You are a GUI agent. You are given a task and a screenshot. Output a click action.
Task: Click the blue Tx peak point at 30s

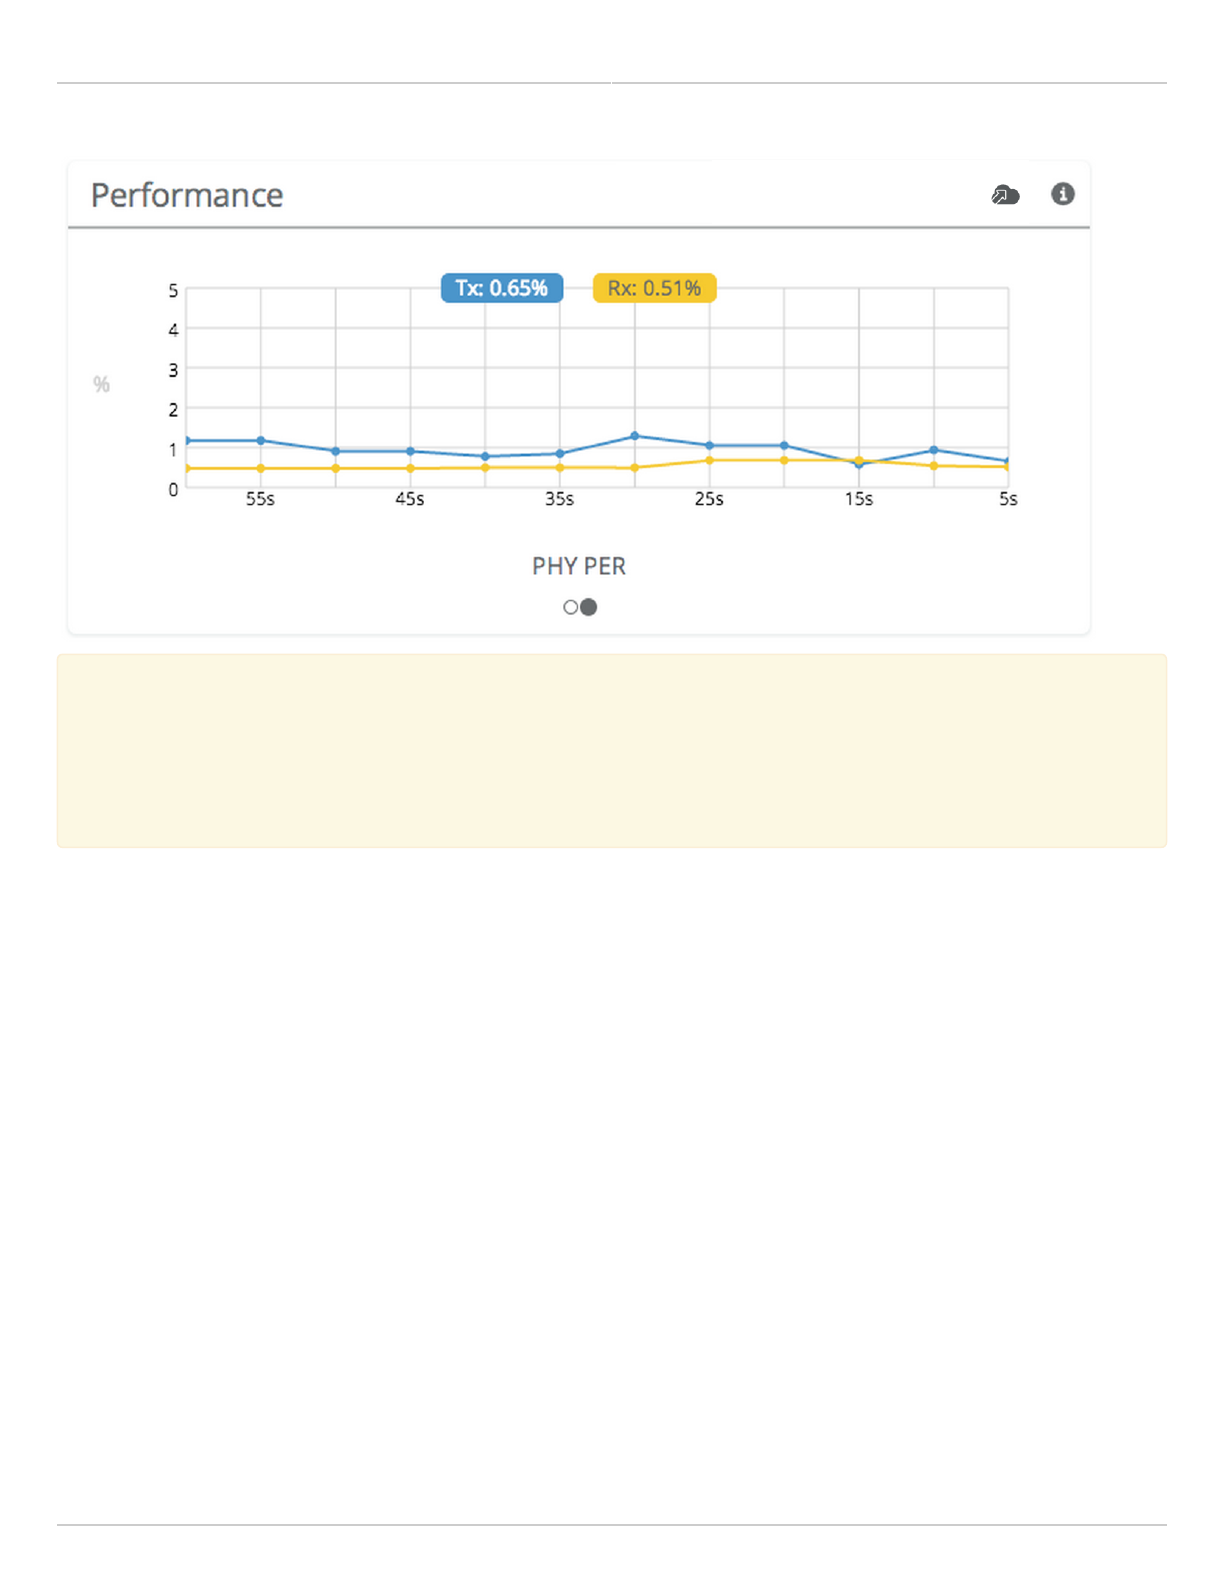pos(635,436)
